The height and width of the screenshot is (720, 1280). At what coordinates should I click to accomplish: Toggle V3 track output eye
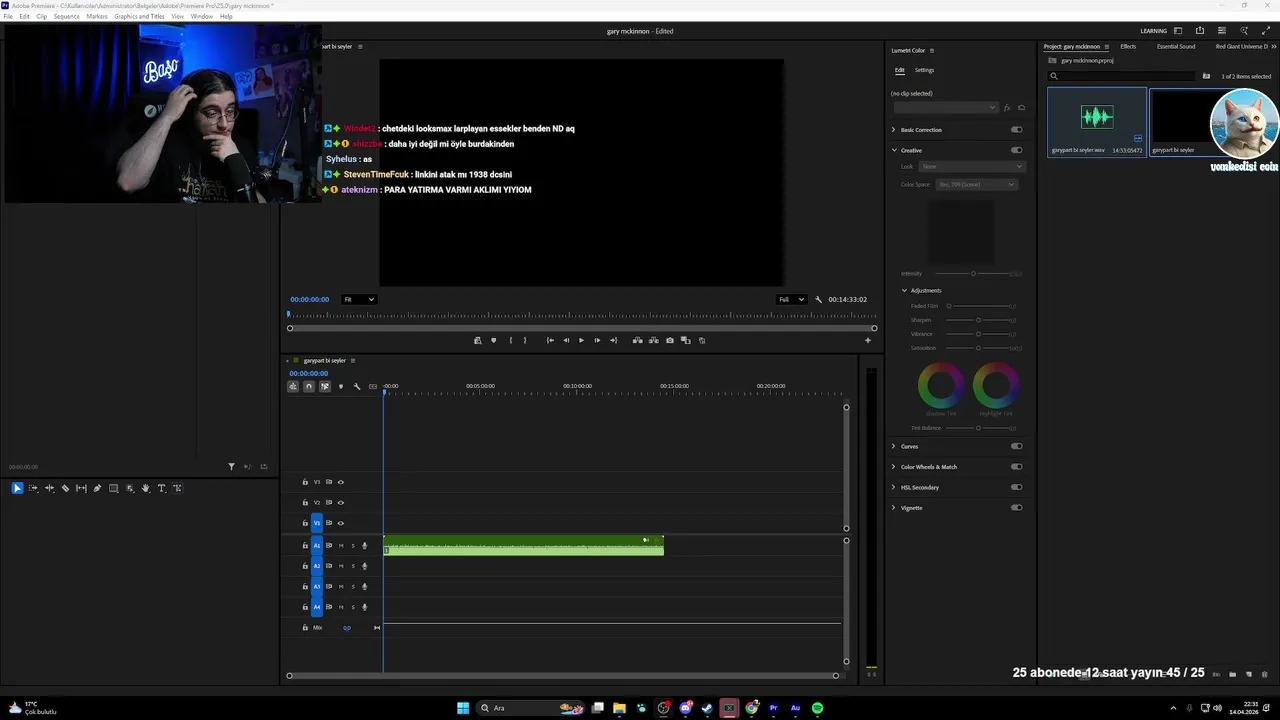coord(340,482)
